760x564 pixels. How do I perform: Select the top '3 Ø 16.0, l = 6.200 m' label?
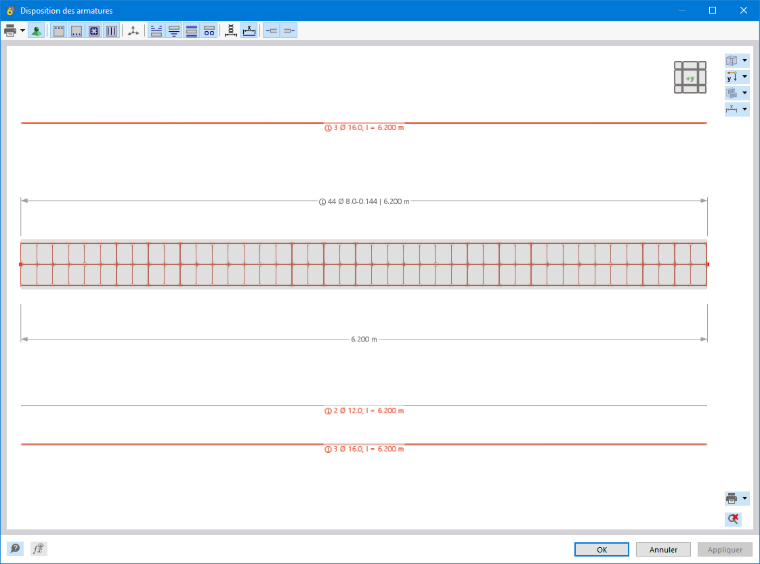click(x=364, y=127)
